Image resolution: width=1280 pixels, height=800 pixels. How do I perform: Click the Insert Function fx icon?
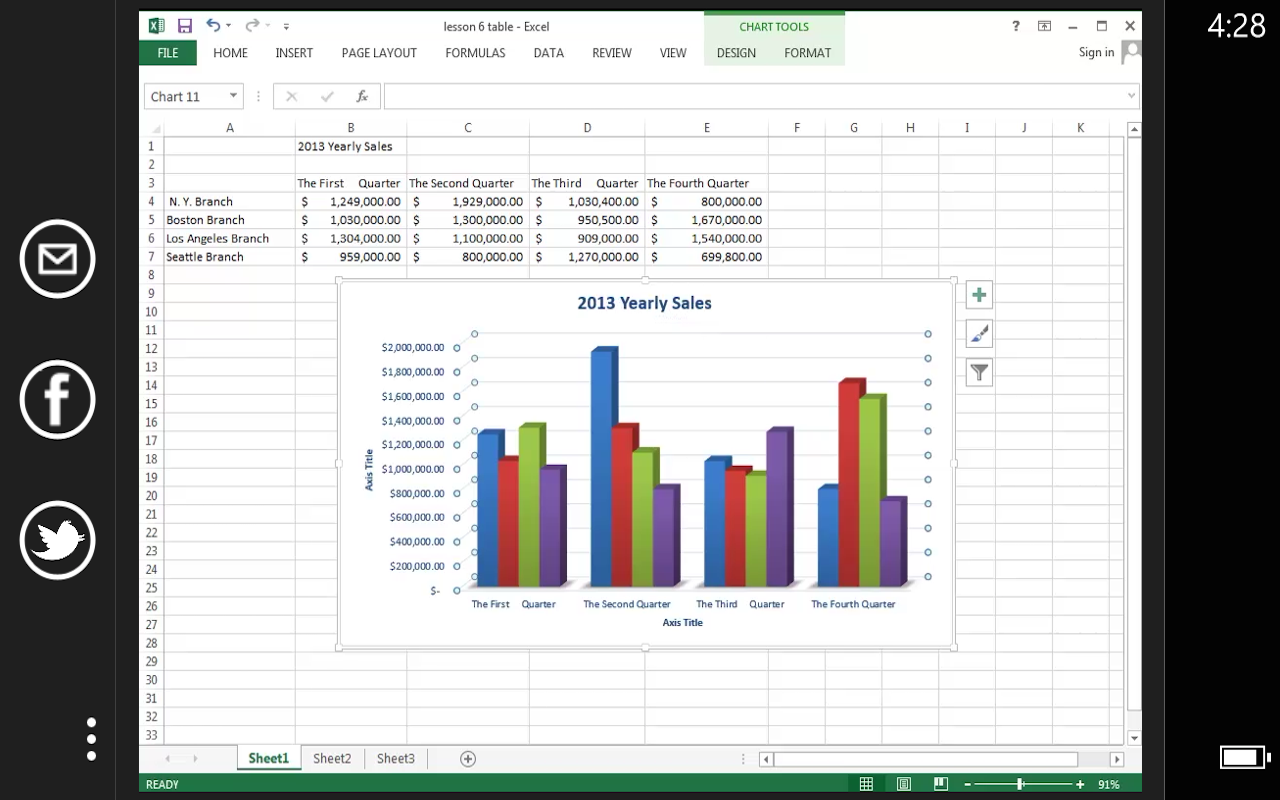click(362, 96)
